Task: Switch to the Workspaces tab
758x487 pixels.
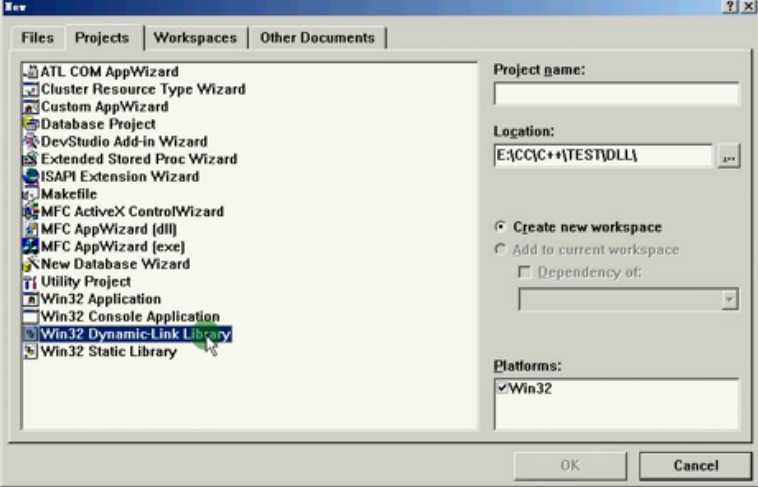Action: coord(195,38)
